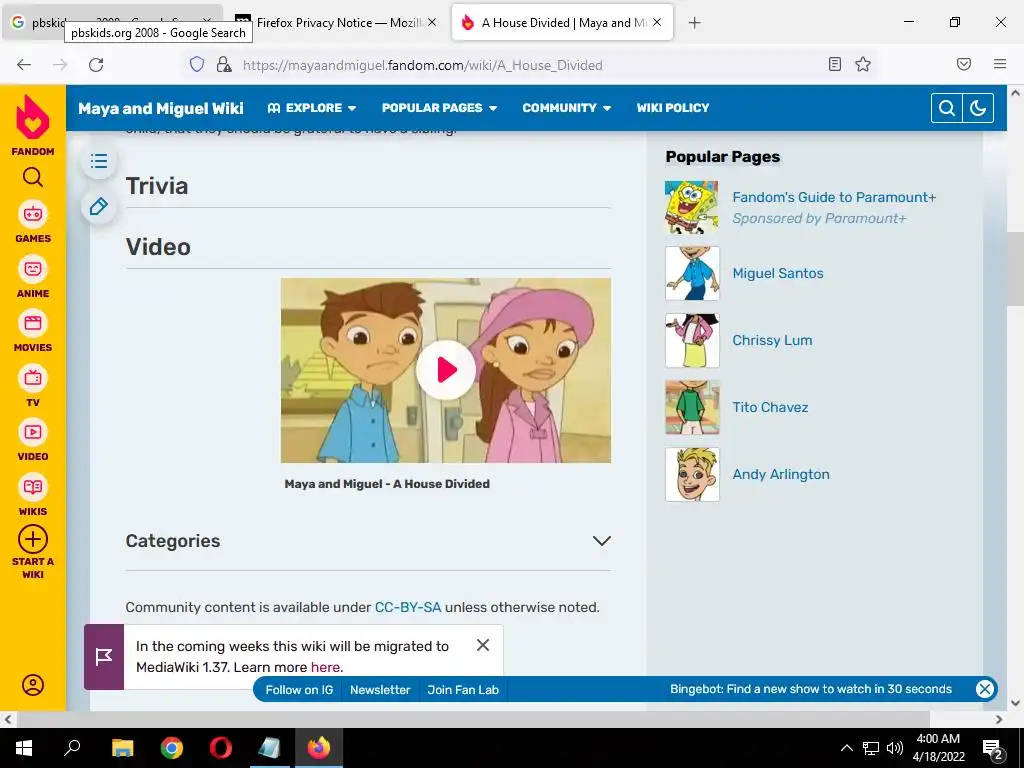Open the Miguel Santos page link

pos(778,273)
